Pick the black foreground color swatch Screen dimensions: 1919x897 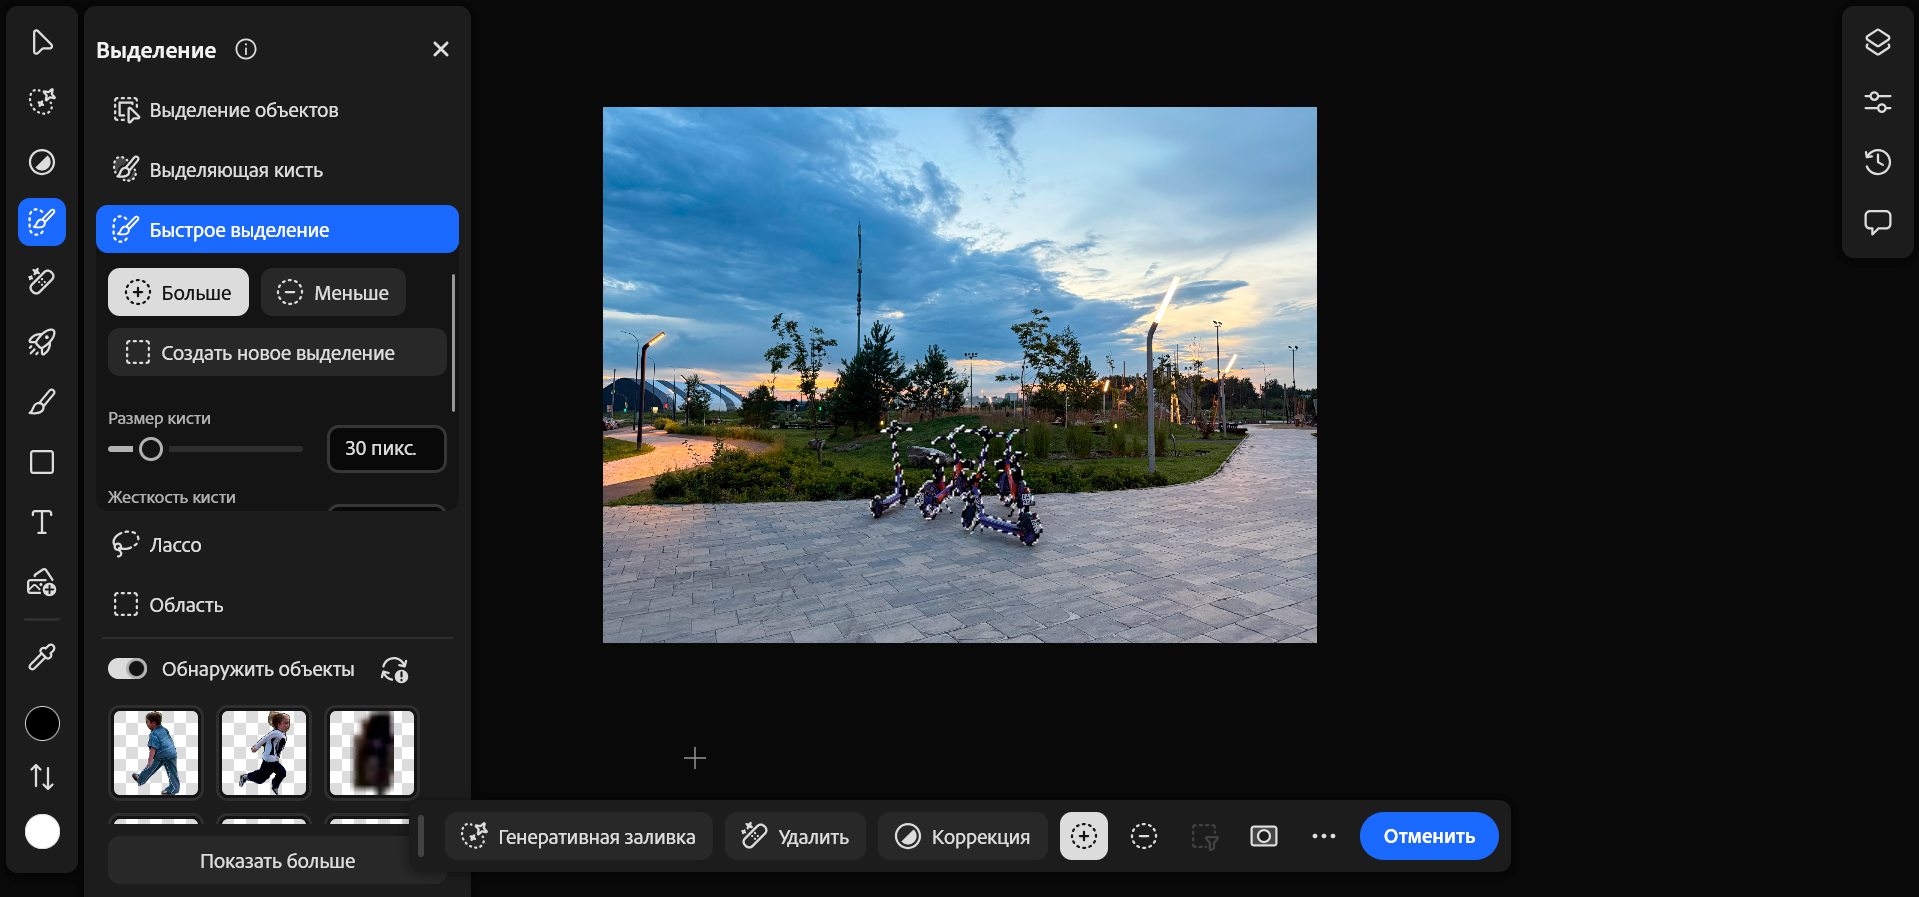coord(42,723)
